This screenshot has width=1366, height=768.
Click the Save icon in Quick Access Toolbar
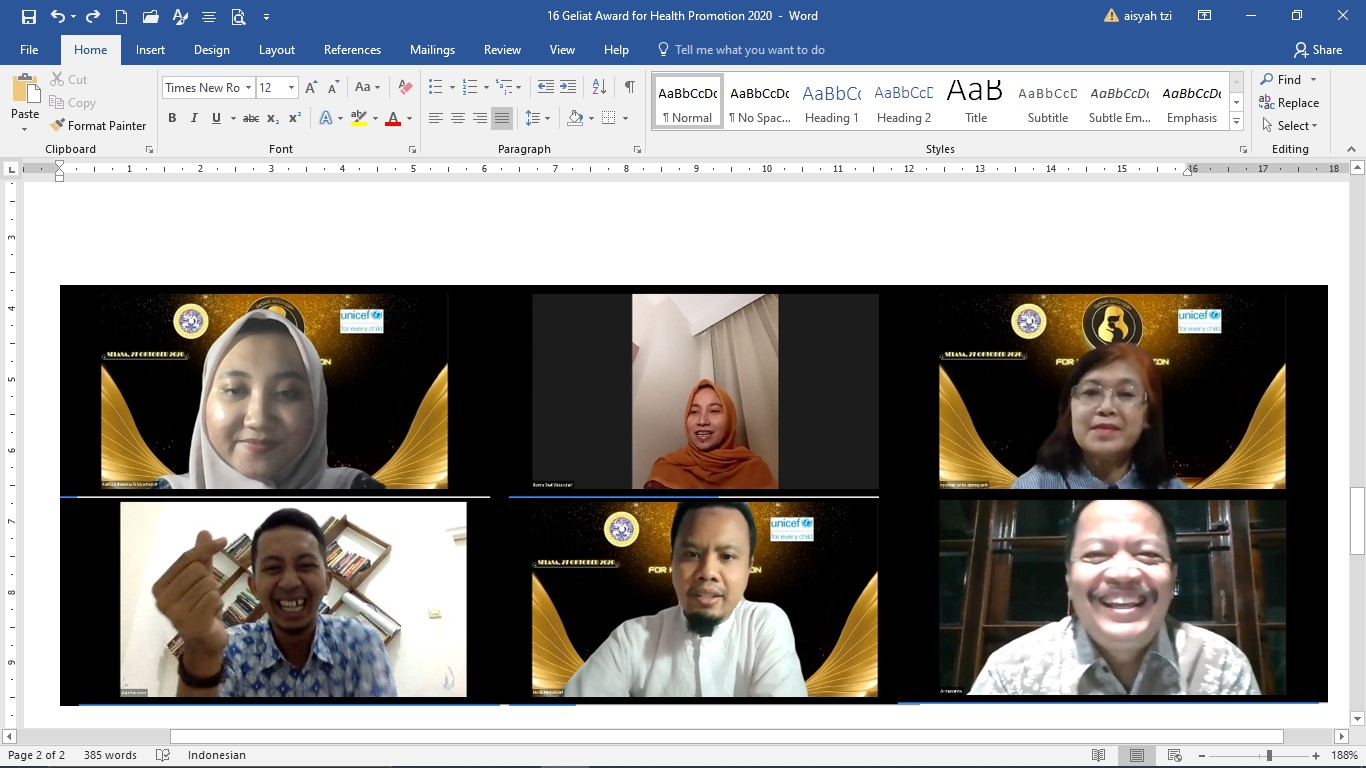tap(29, 16)
